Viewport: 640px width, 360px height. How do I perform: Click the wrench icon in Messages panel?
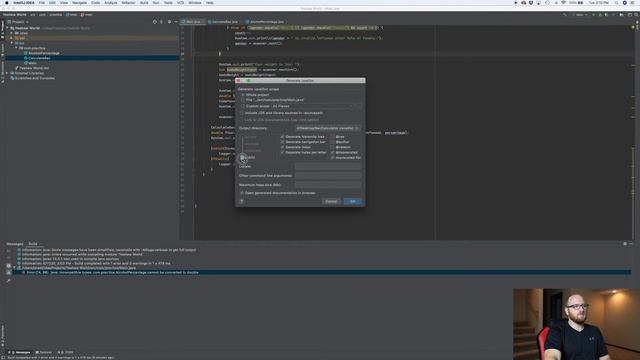pyautogui.click(x=9, y=281)
